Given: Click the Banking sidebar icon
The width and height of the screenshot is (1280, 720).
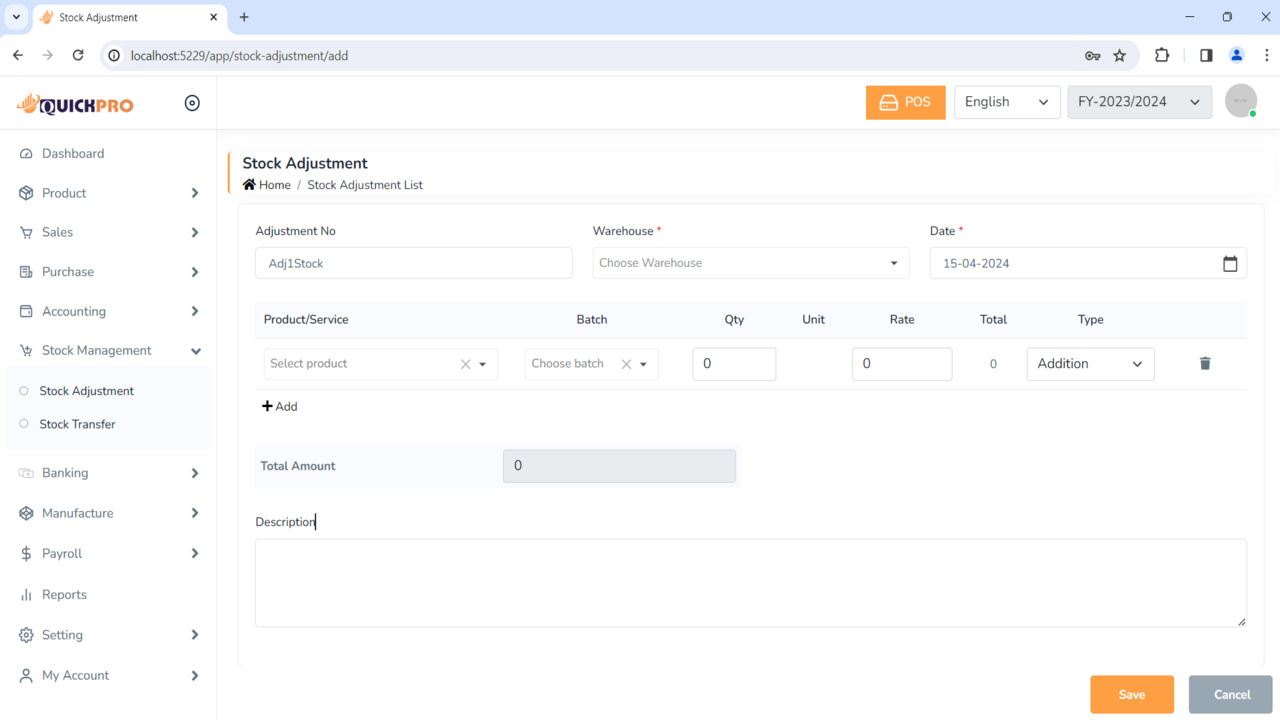Looking at the screenshot, I should 27,472.
